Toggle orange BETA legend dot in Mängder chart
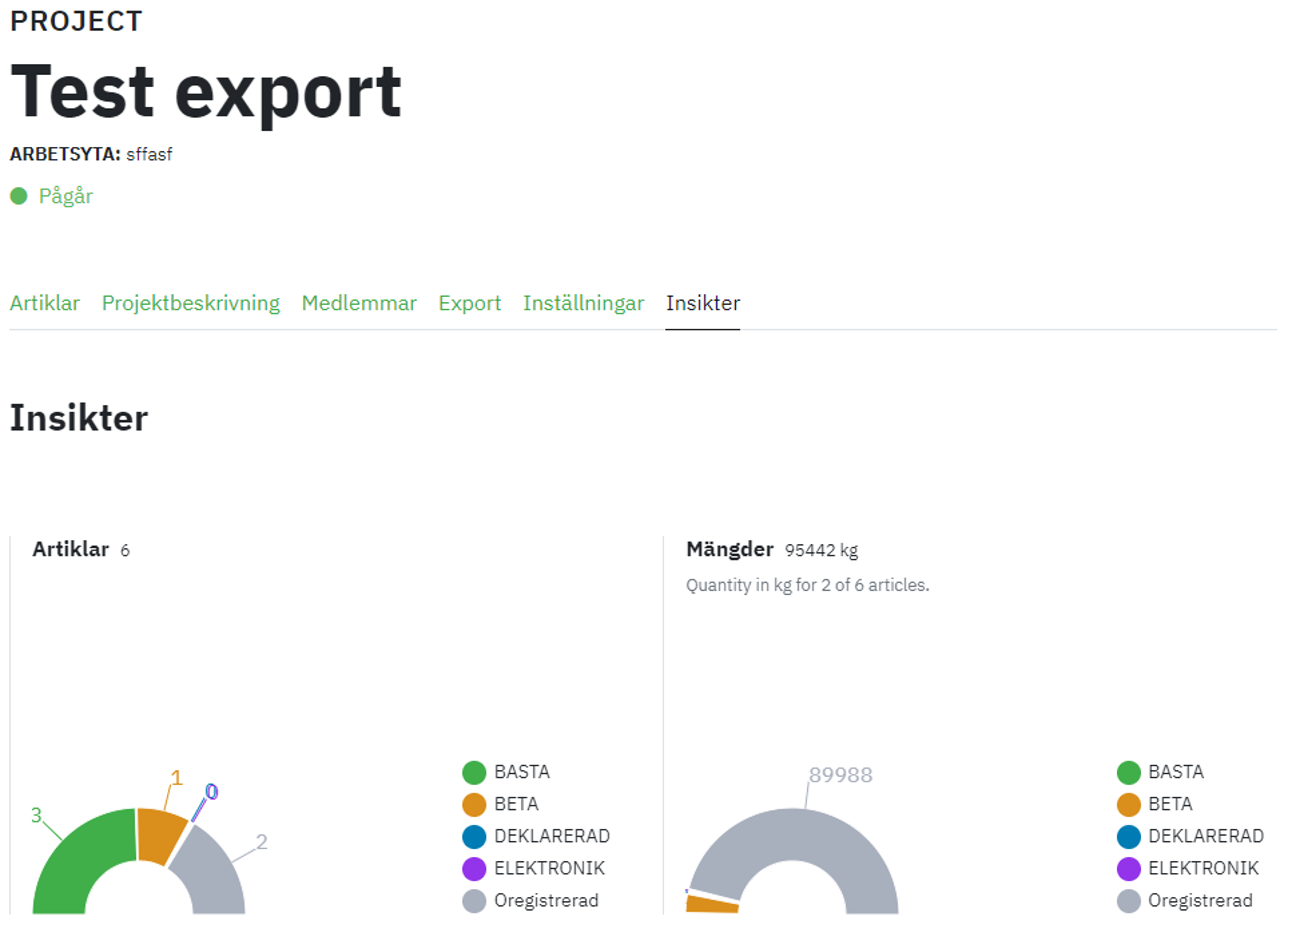 [1128, 804]
